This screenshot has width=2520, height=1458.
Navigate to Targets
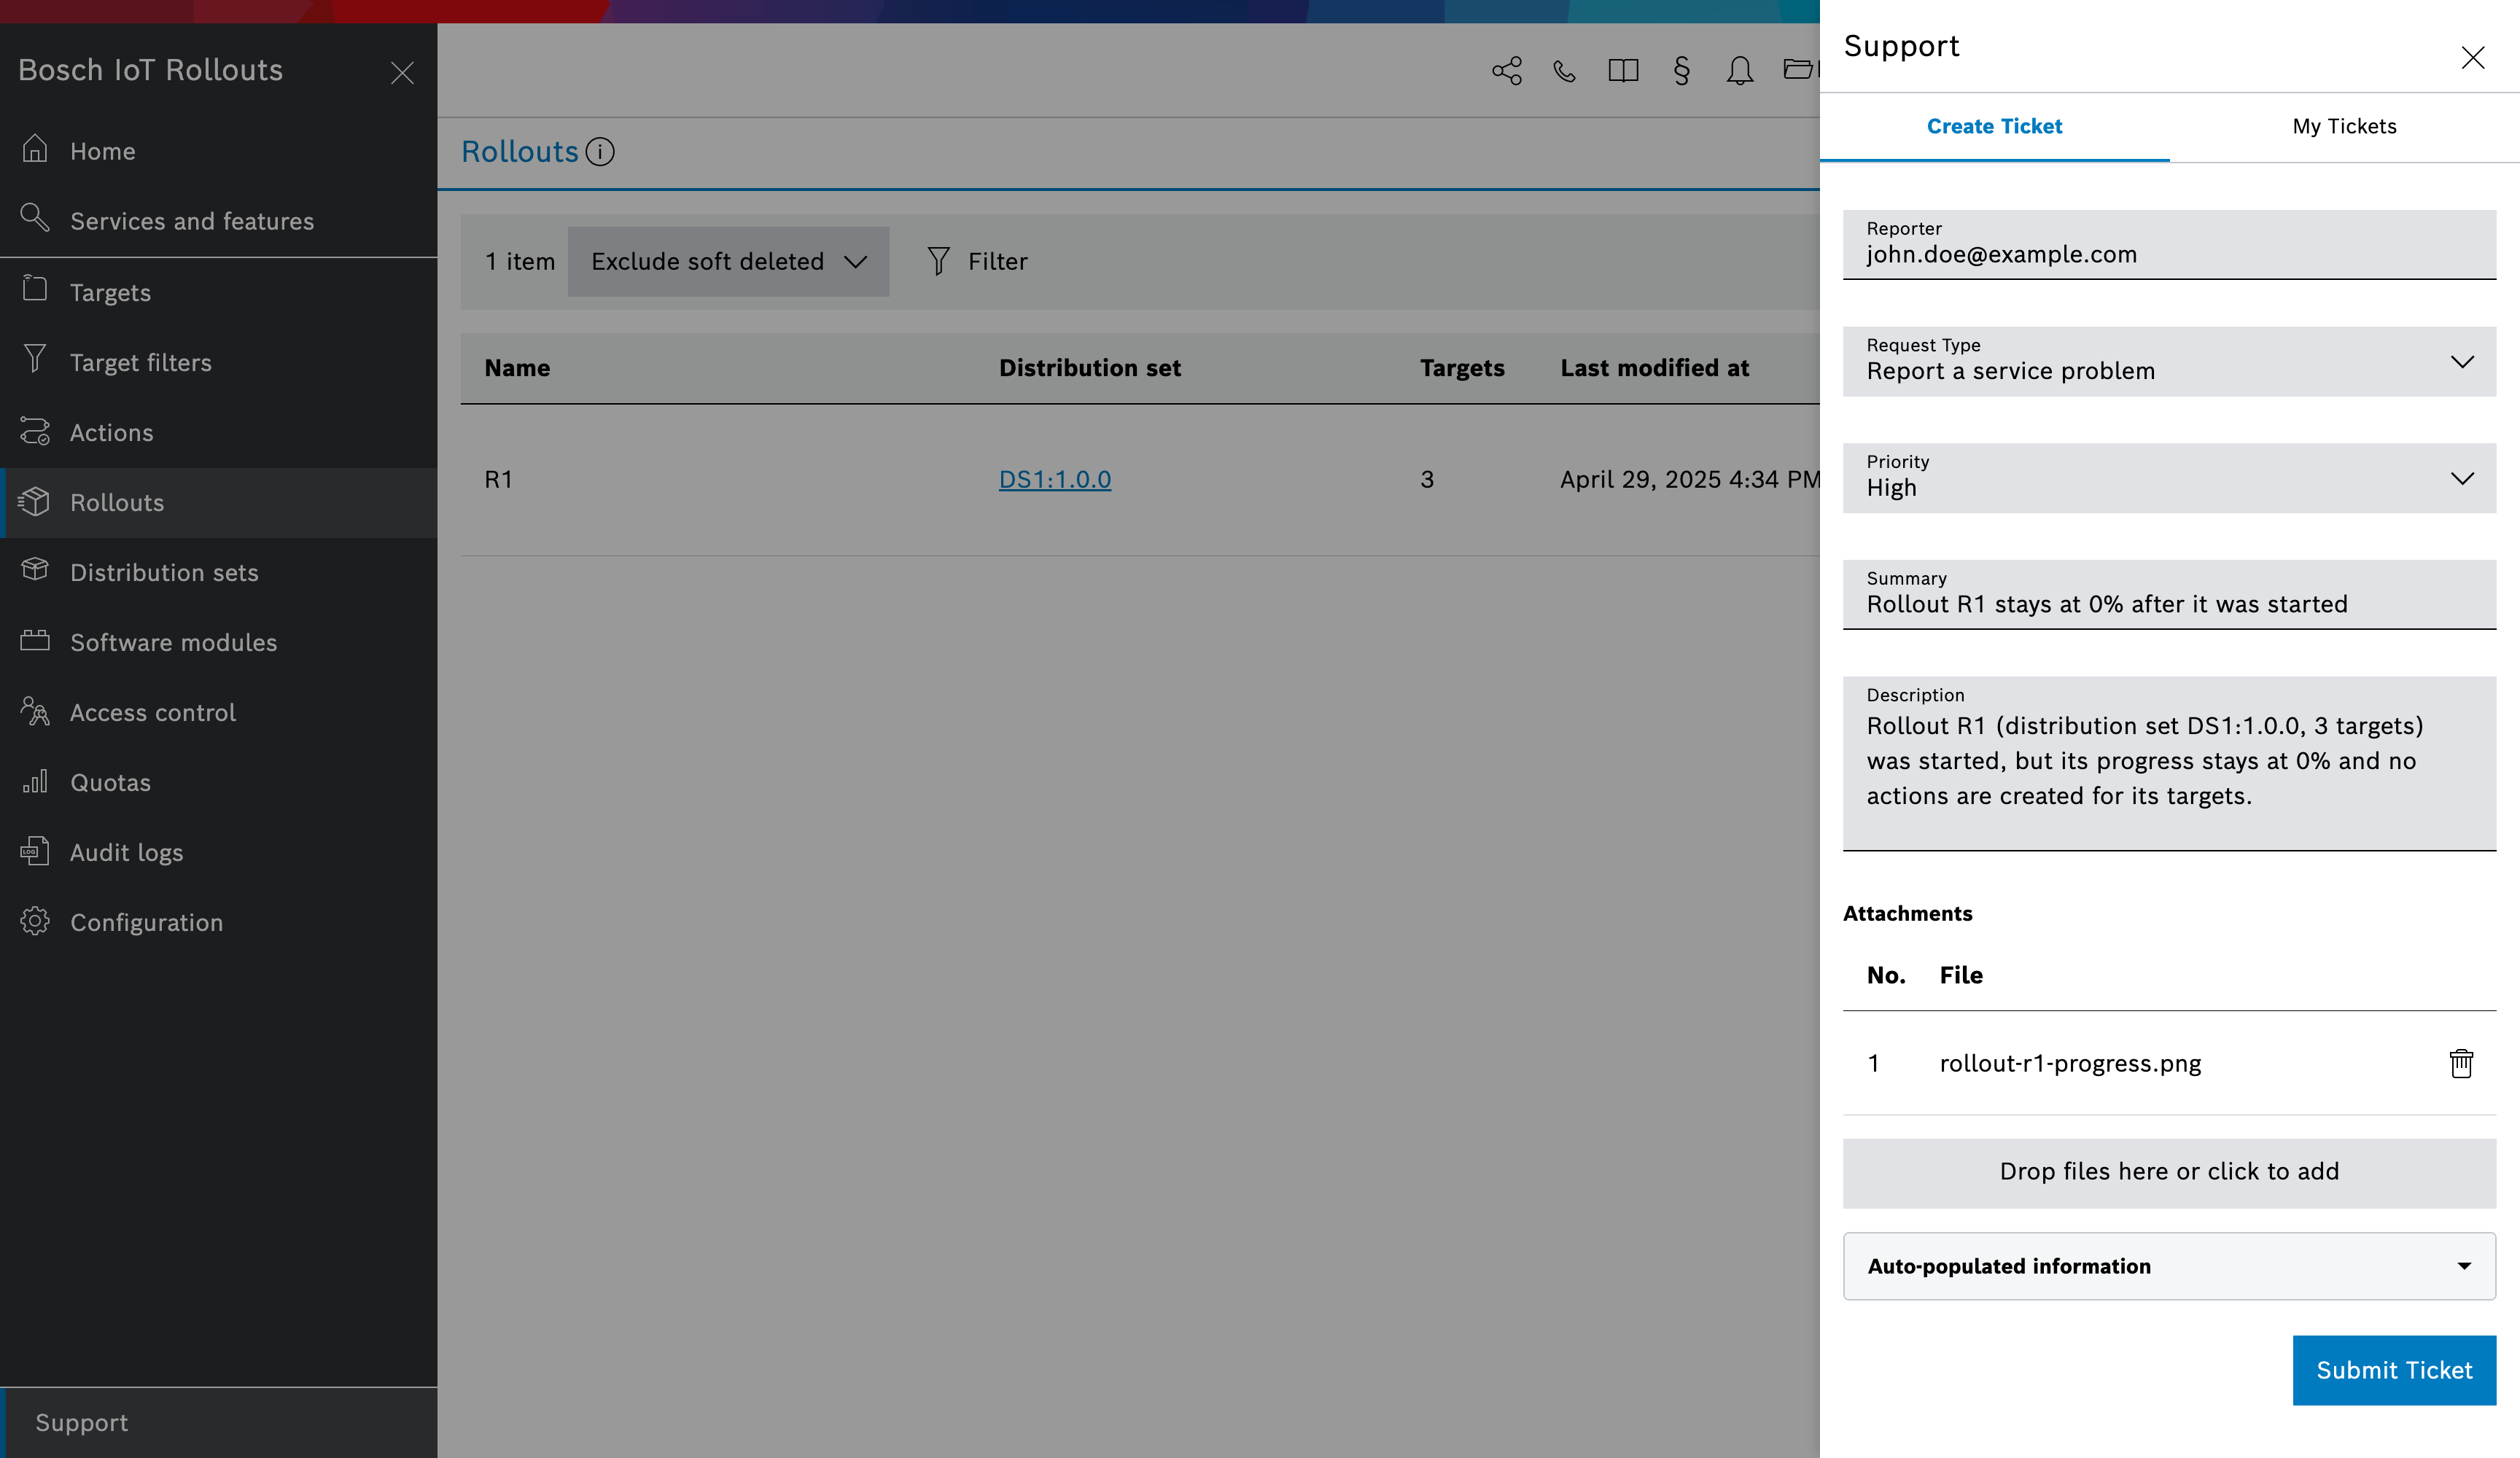[x=218, y=292]
